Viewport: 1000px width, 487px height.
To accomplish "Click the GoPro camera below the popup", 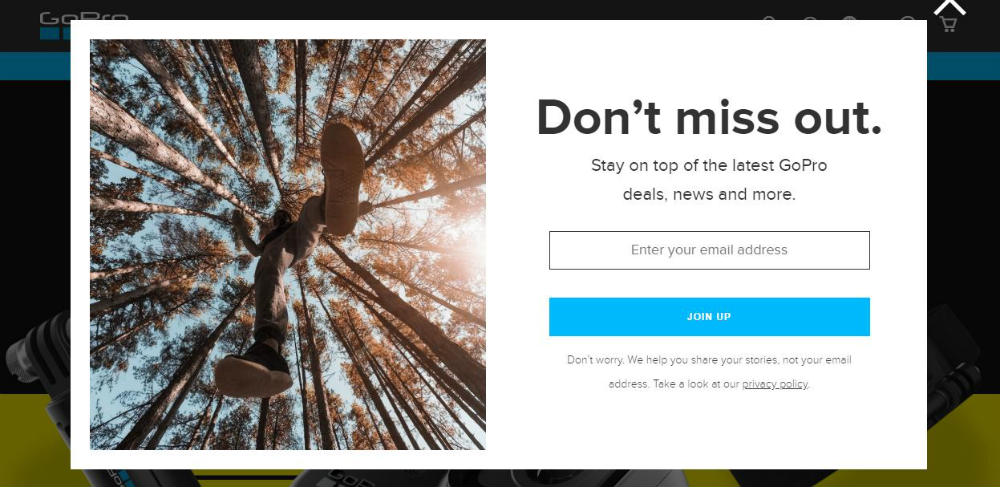I will pos(357,478).
